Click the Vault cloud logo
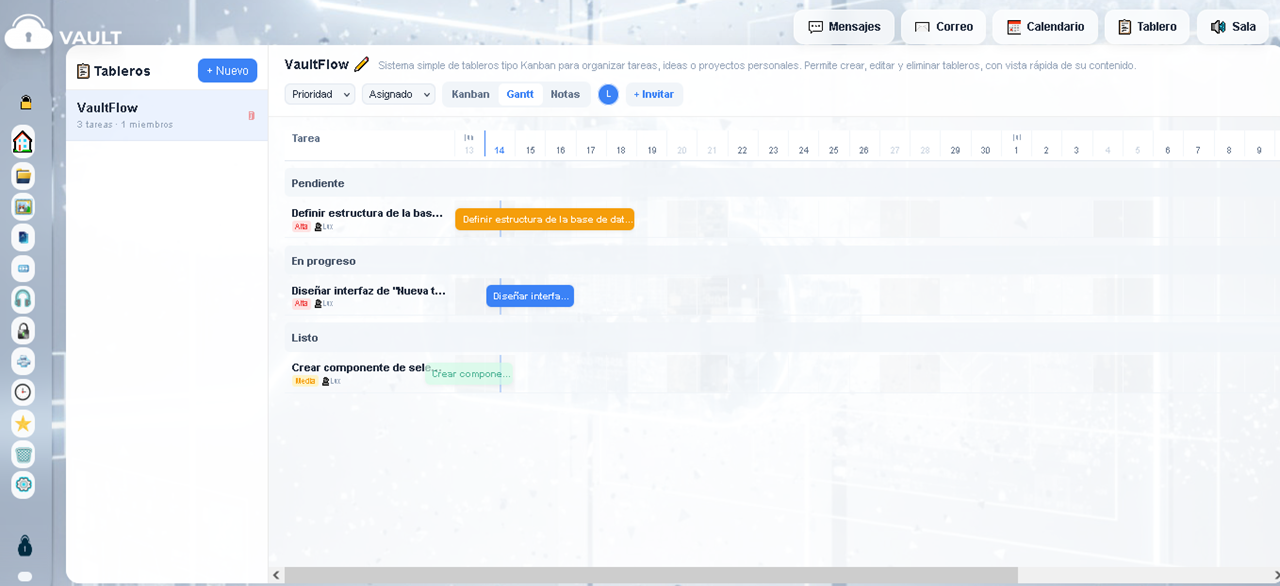Image resolution: width=1280 pixels, height=586 pixels. tap(28, 32)
